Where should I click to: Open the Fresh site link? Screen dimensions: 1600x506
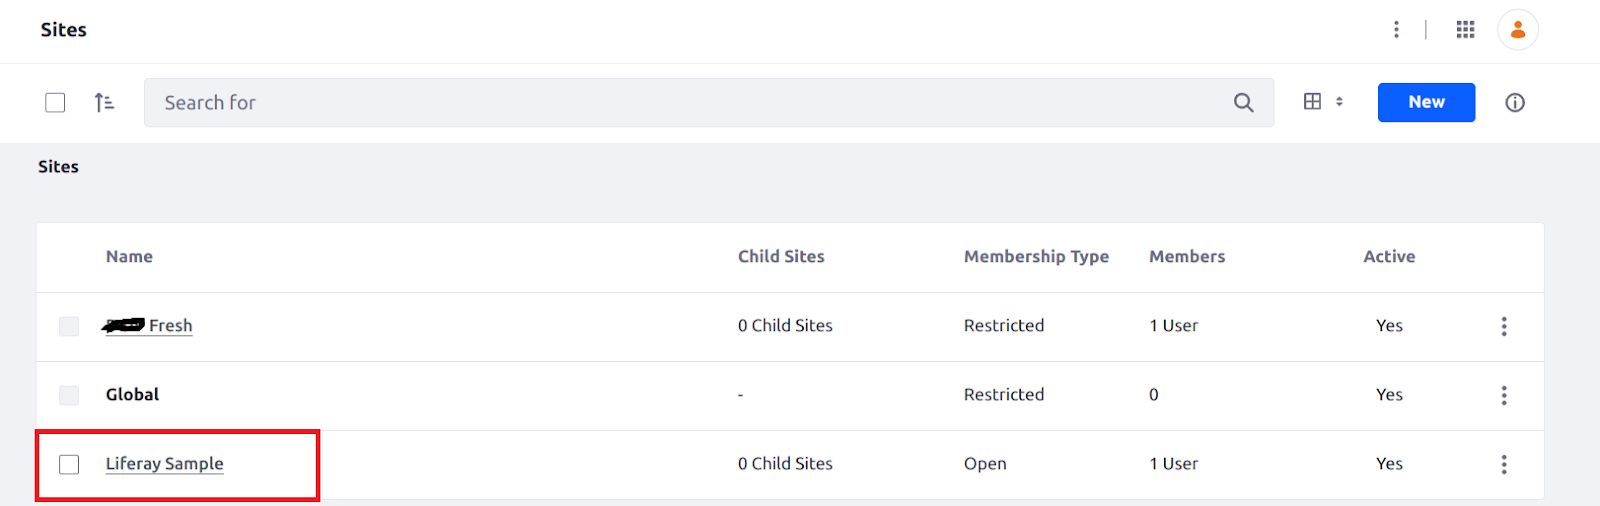click(148, 325)
